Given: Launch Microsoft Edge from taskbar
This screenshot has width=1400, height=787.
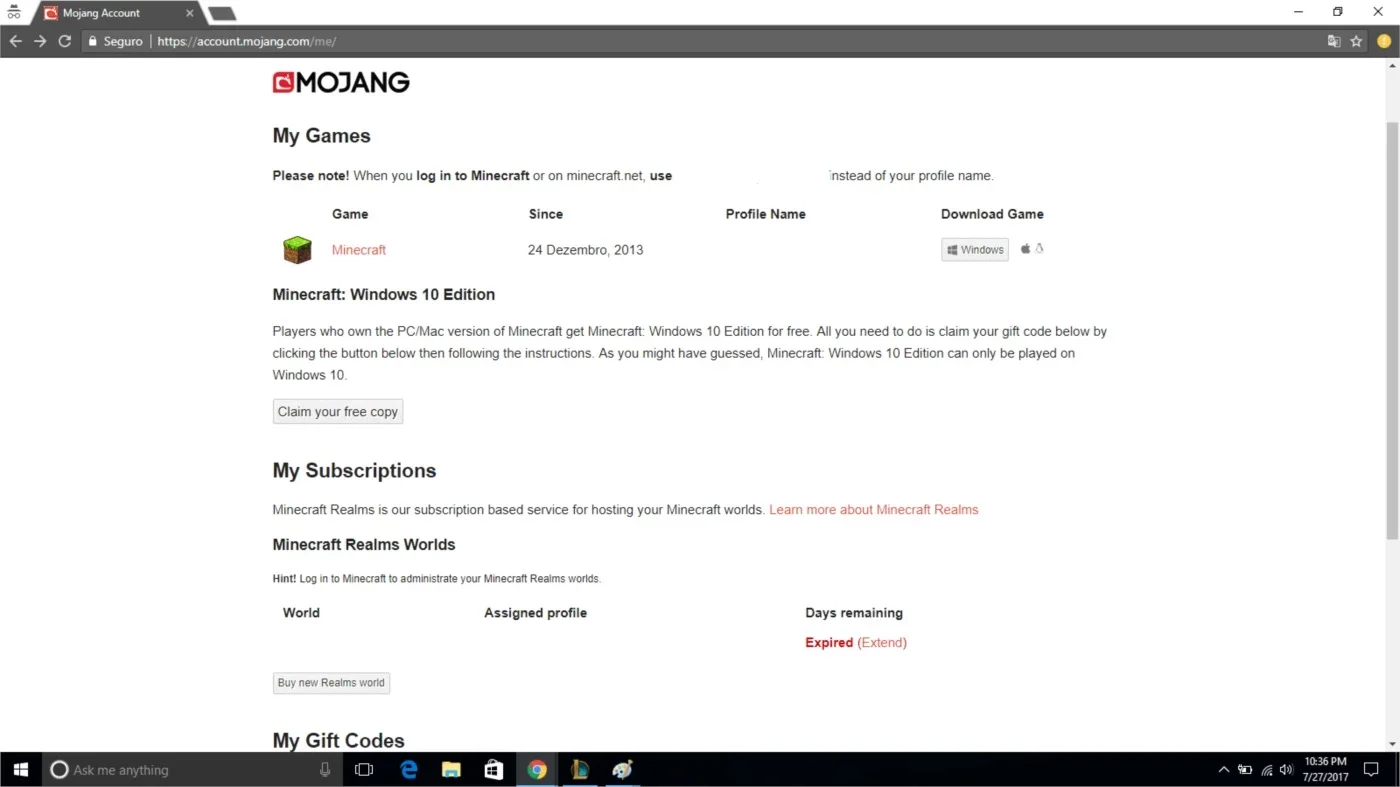Looking at the screenshot, I should tap(409, 770).
